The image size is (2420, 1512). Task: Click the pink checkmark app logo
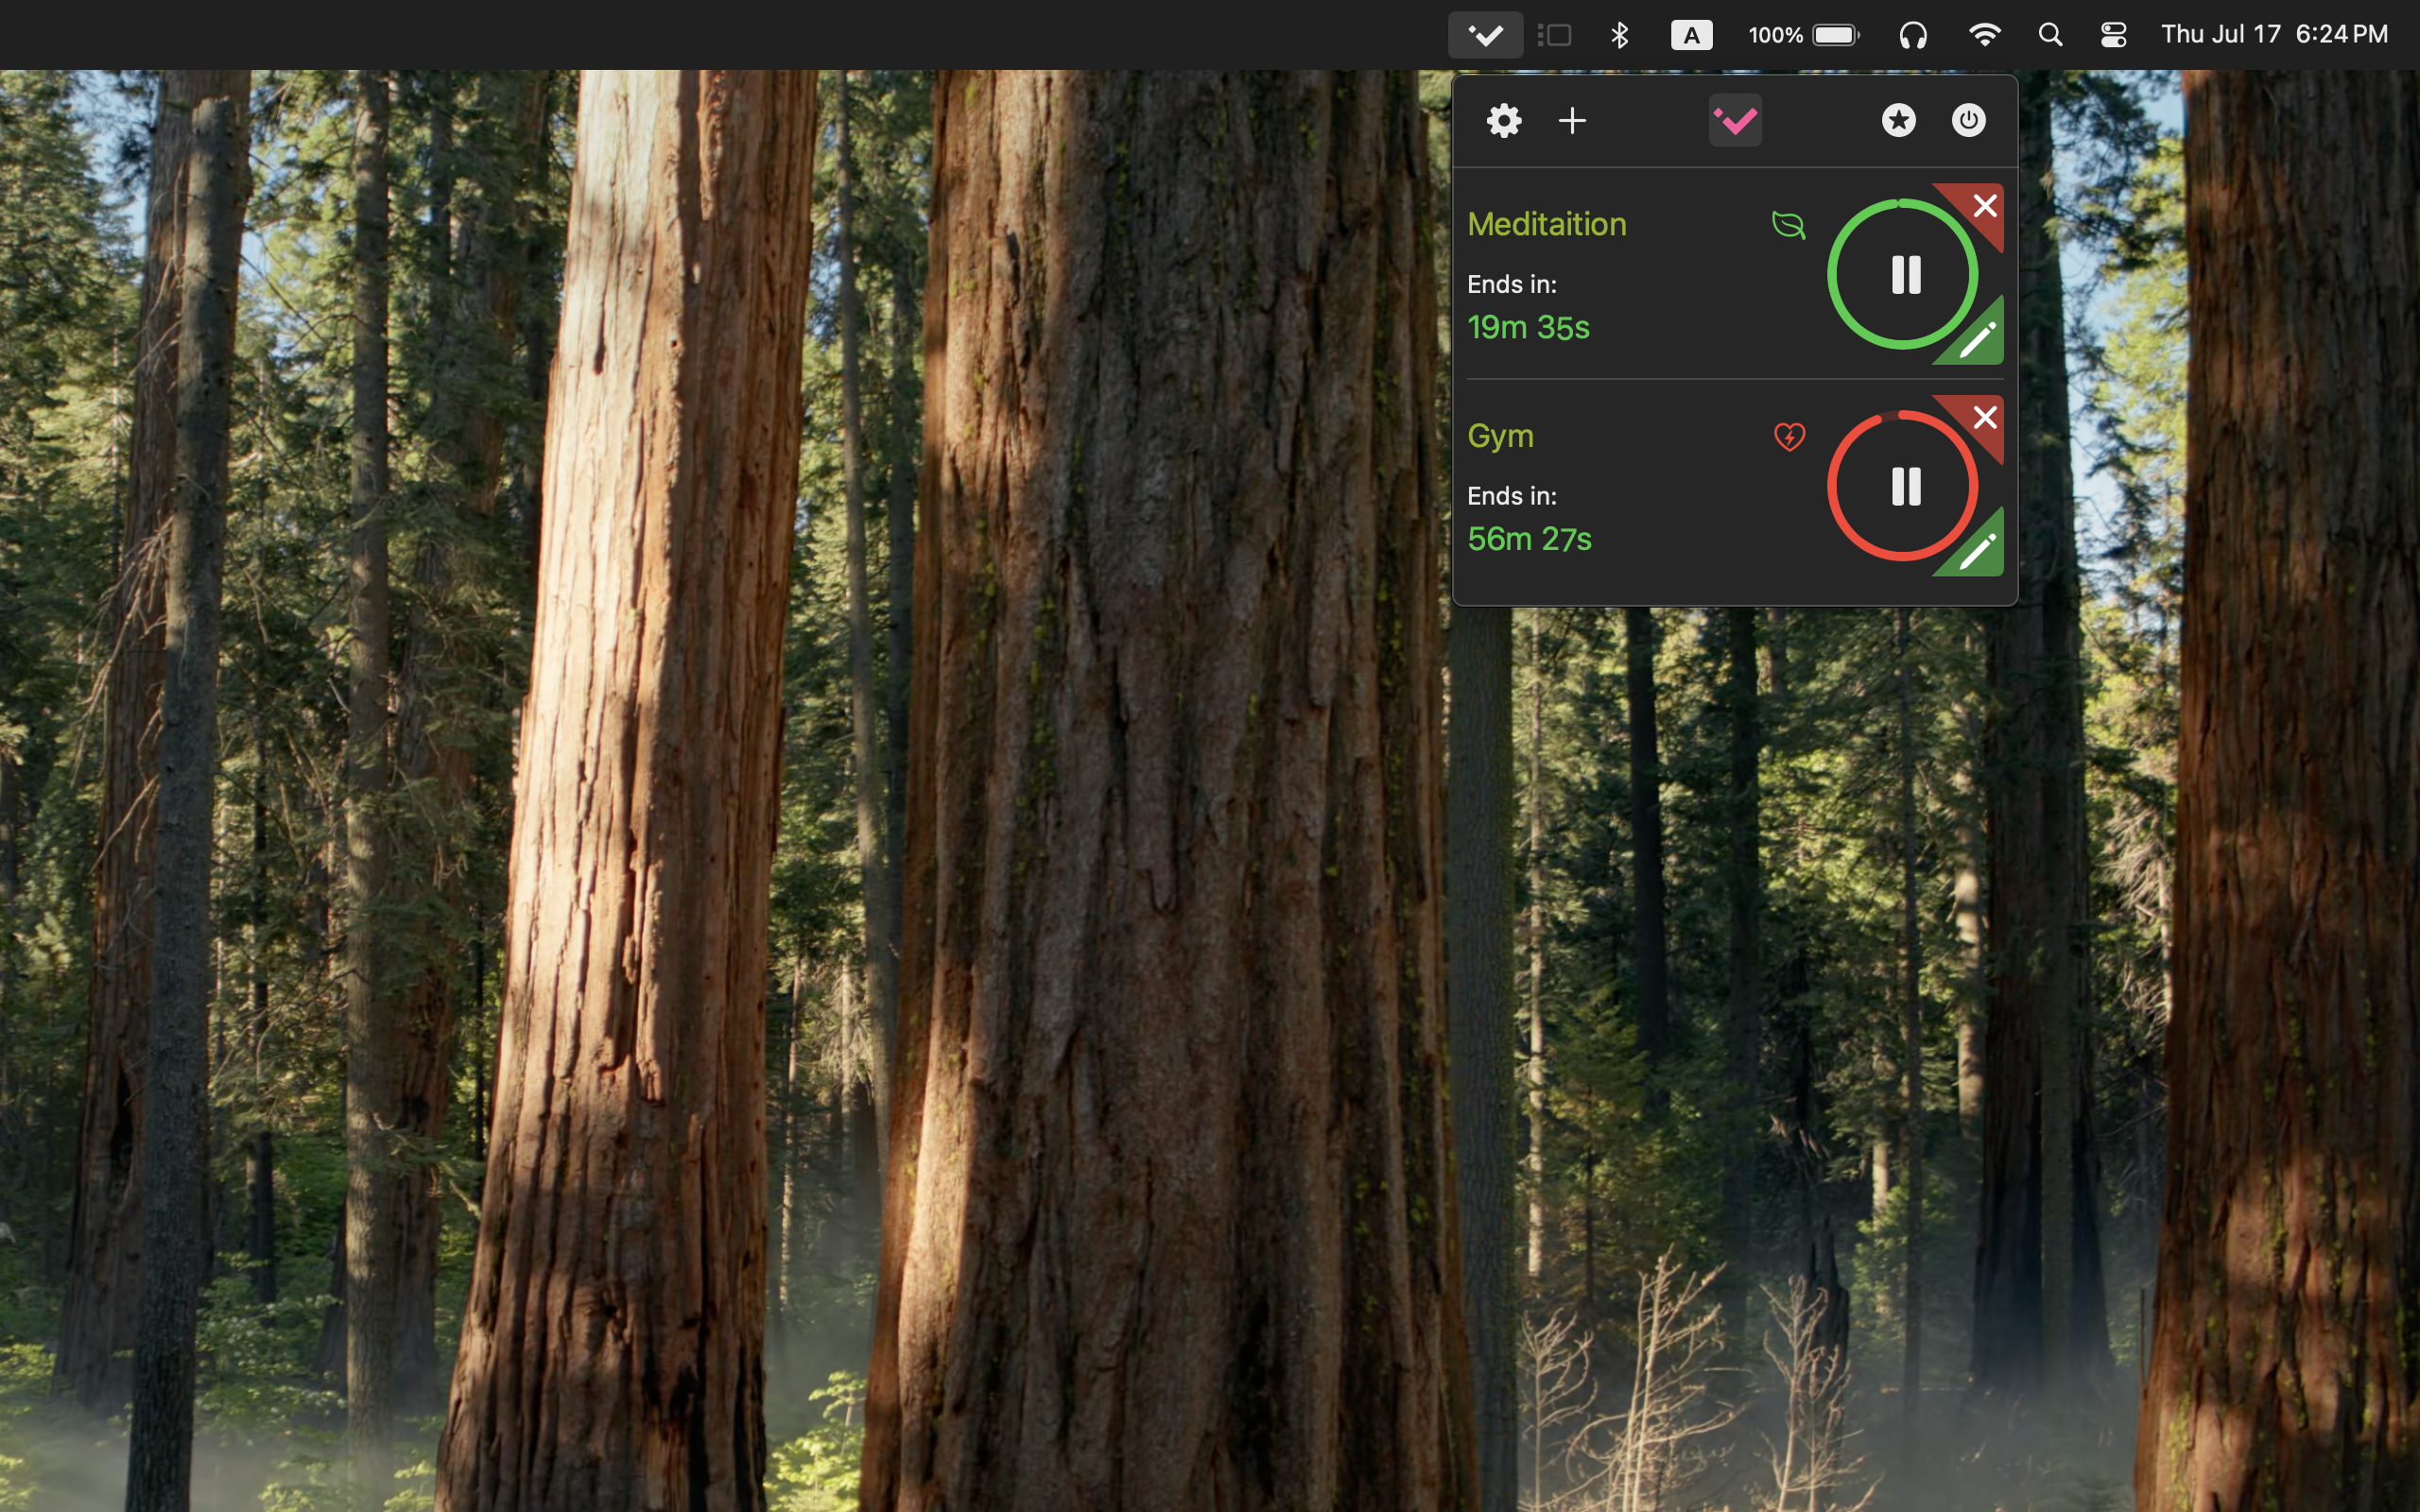[1735, 121]
